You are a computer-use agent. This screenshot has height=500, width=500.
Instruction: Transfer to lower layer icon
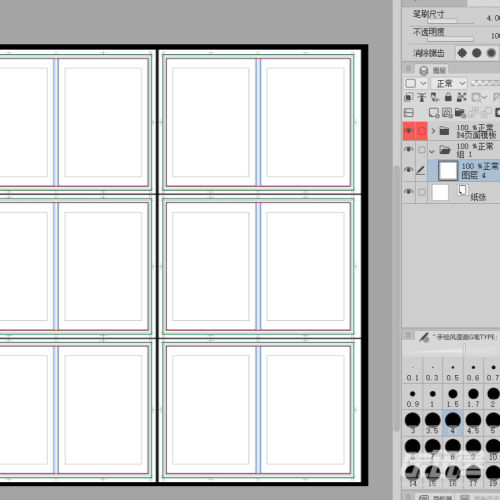pos(474,113)
